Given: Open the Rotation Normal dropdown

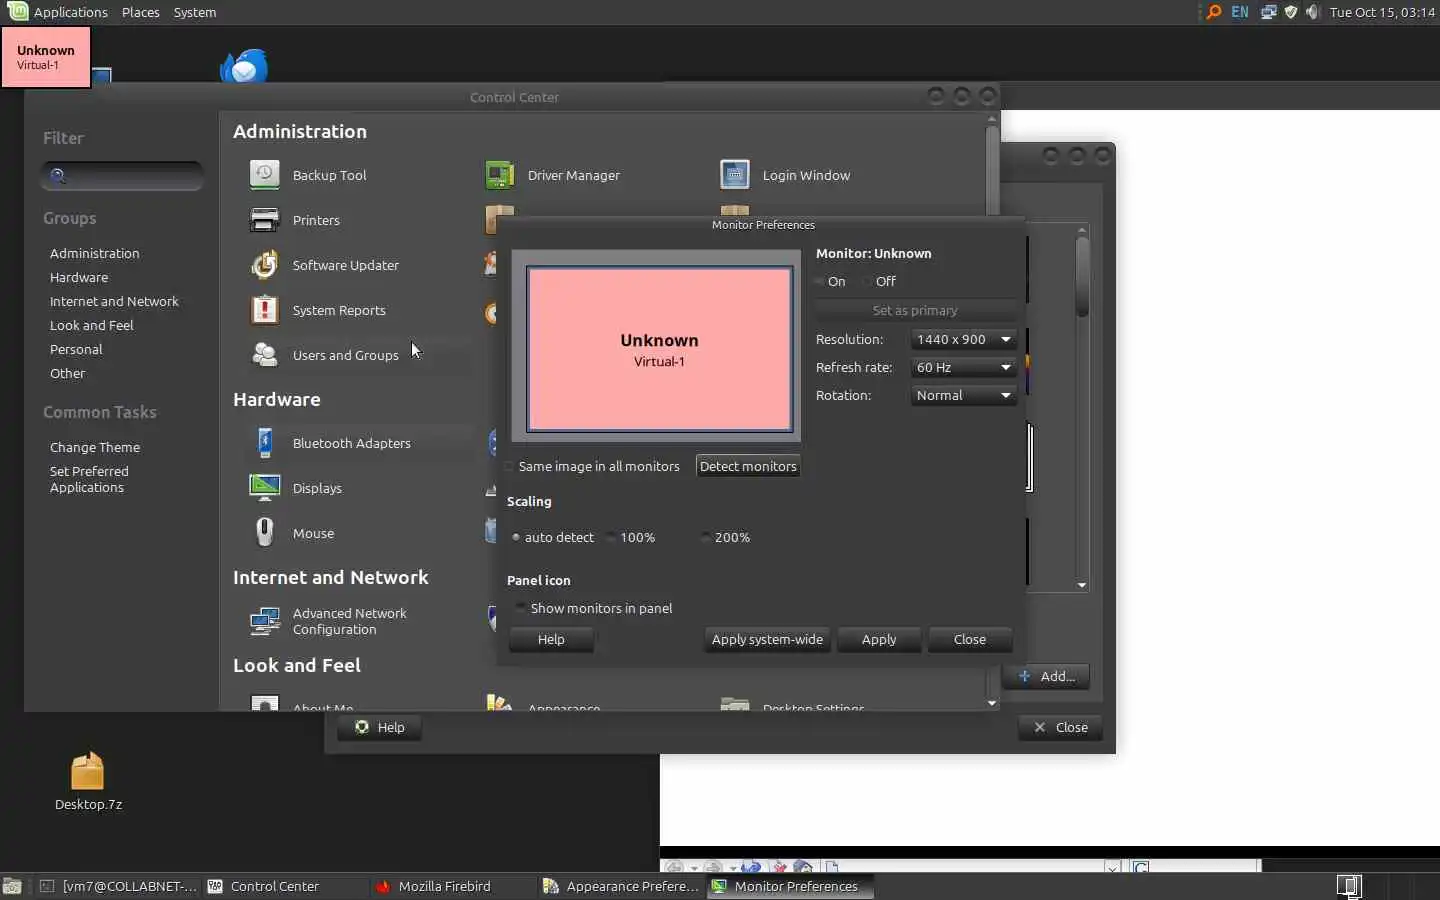Looking at the screenshot, I should pos(964,395).
